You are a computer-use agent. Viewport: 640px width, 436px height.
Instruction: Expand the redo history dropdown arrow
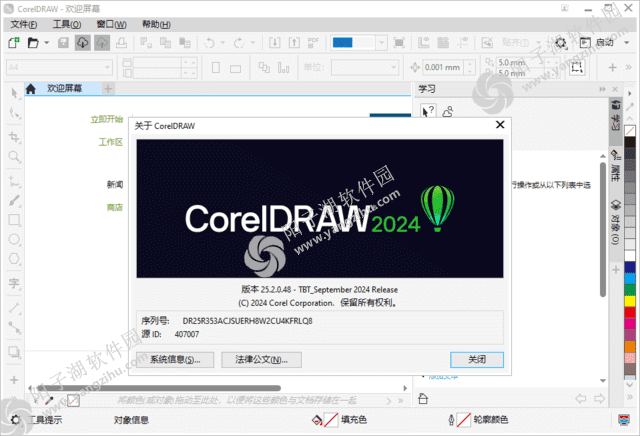253,42
